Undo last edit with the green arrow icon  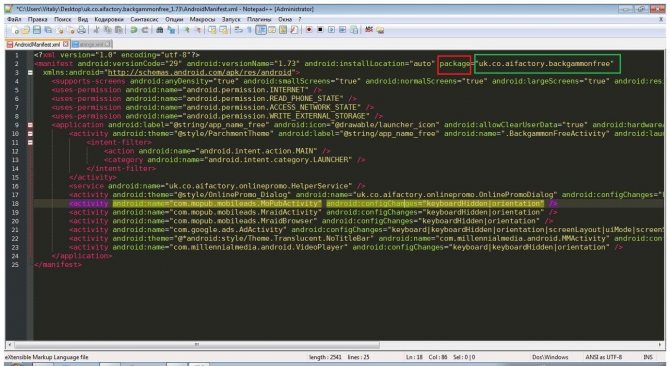[134, 30]
